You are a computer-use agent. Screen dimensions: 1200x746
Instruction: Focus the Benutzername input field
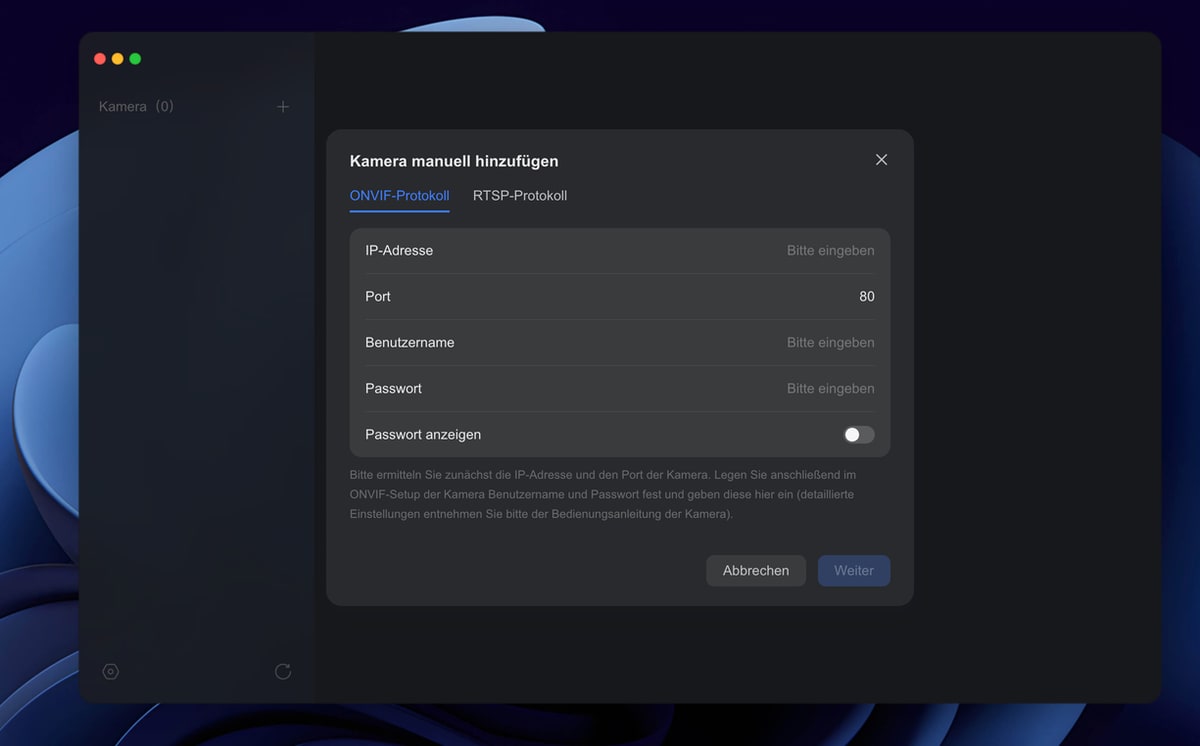coord(620,343)
